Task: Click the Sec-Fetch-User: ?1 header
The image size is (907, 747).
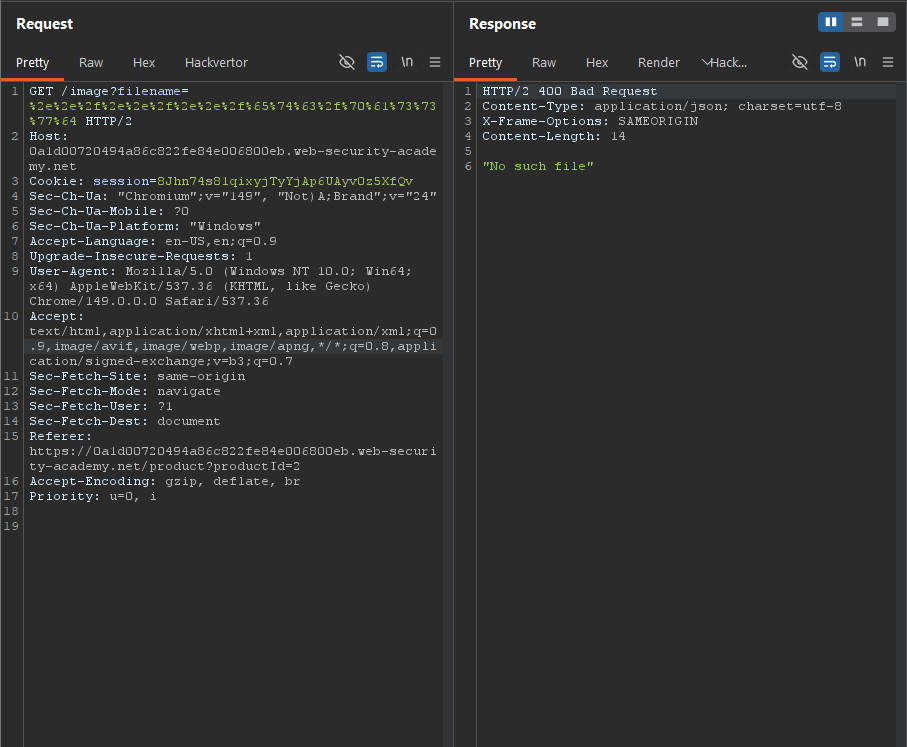Action: point(101,406)
